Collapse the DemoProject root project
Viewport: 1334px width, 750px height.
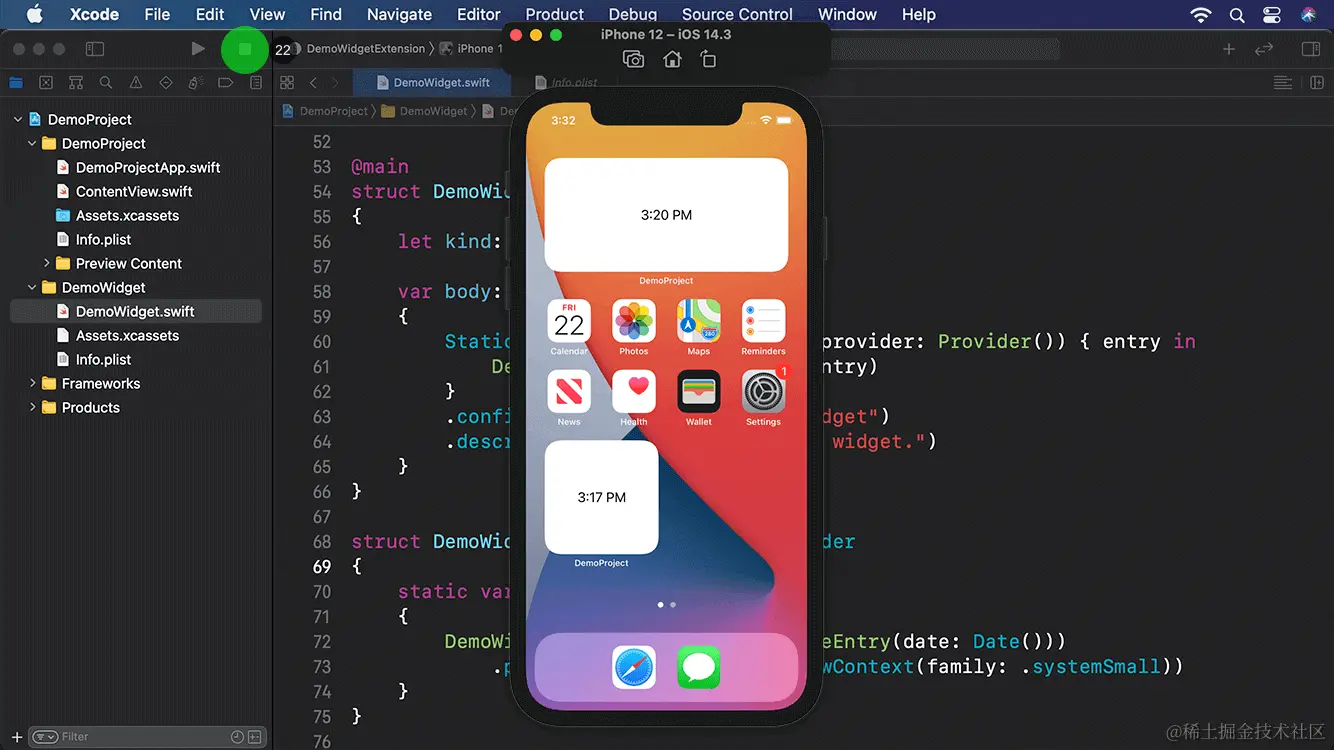pyautogui.click(x=17, y=119)
